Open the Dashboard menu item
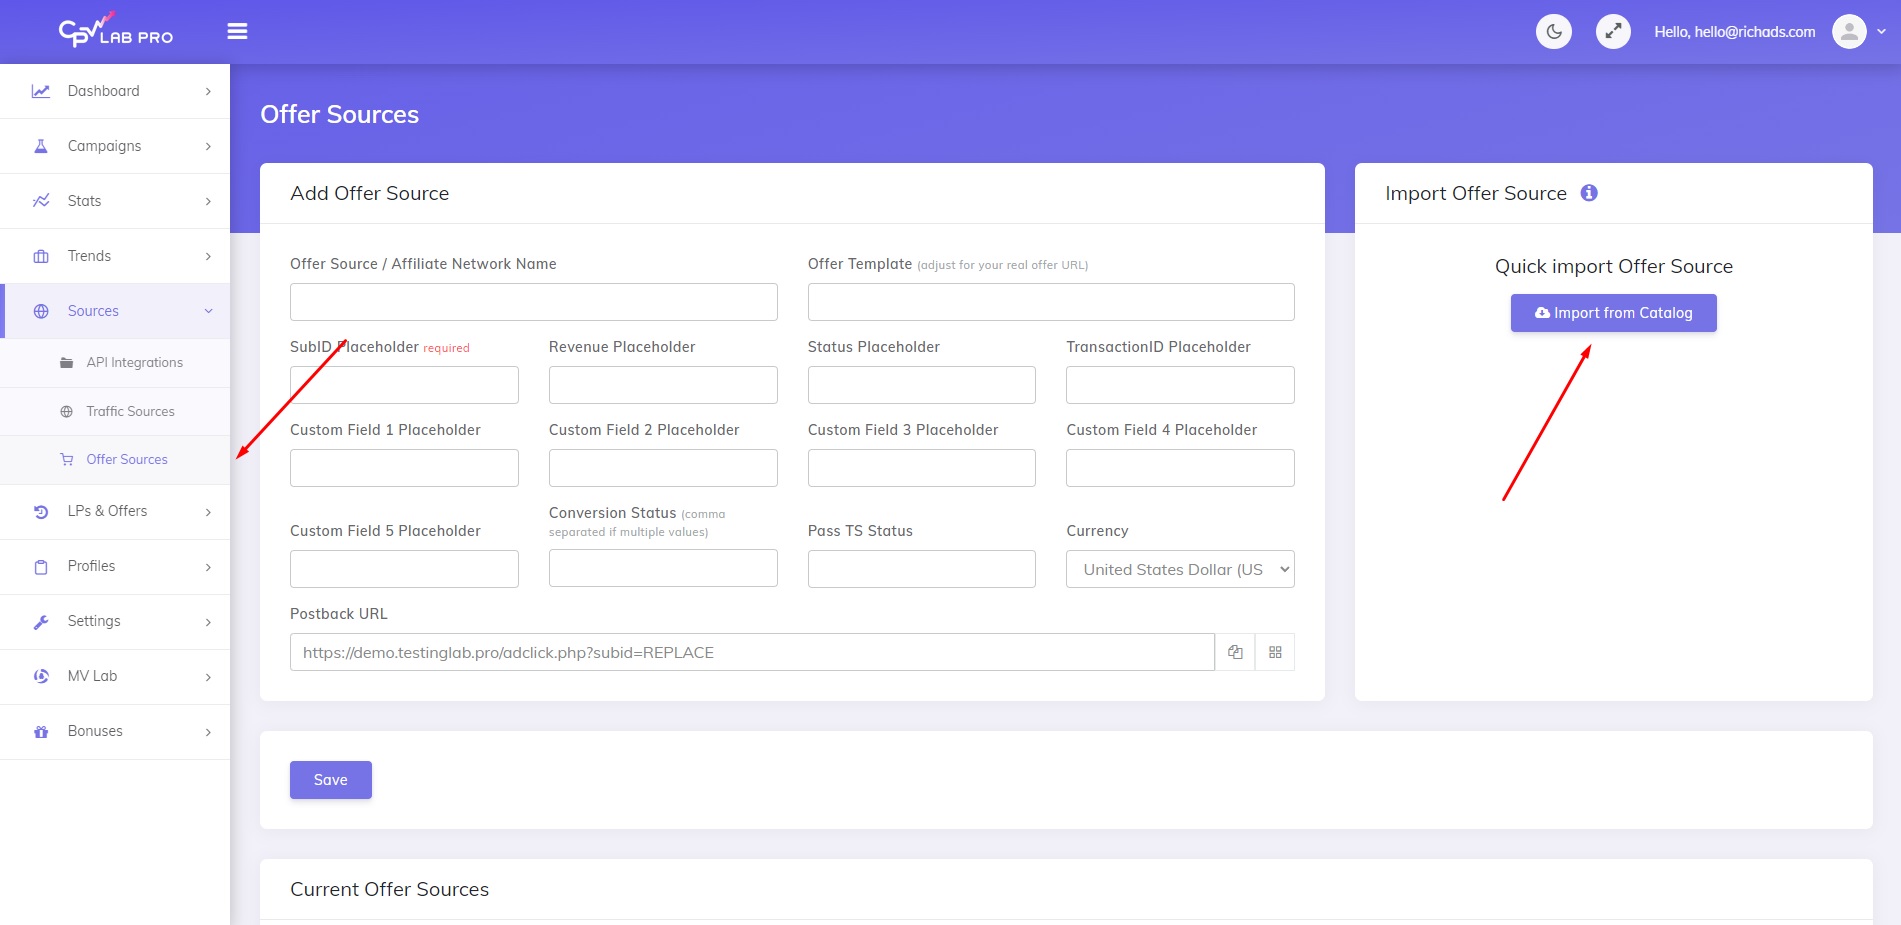The height and width of the screenshot is (925, 1901). point(115,91)
